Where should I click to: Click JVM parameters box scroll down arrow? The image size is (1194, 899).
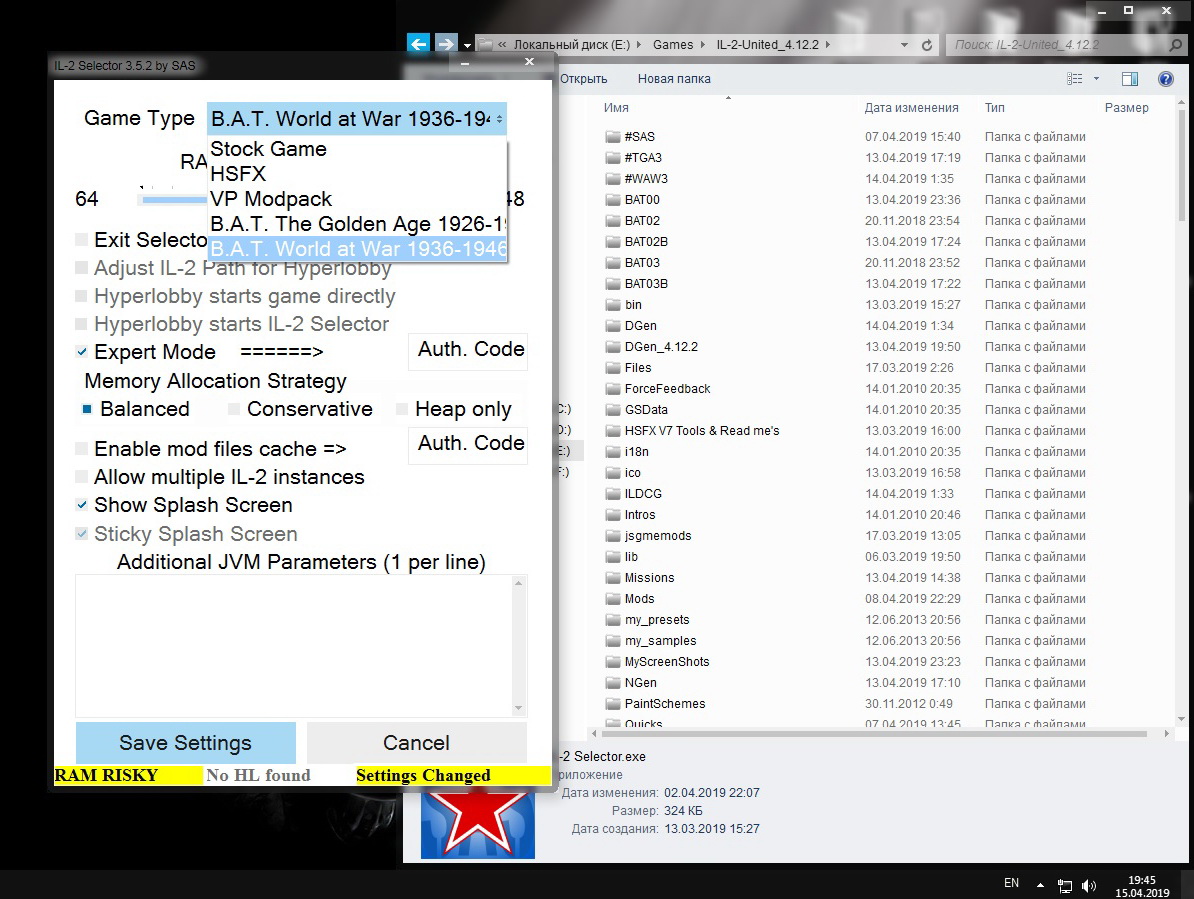coord(519,708)
